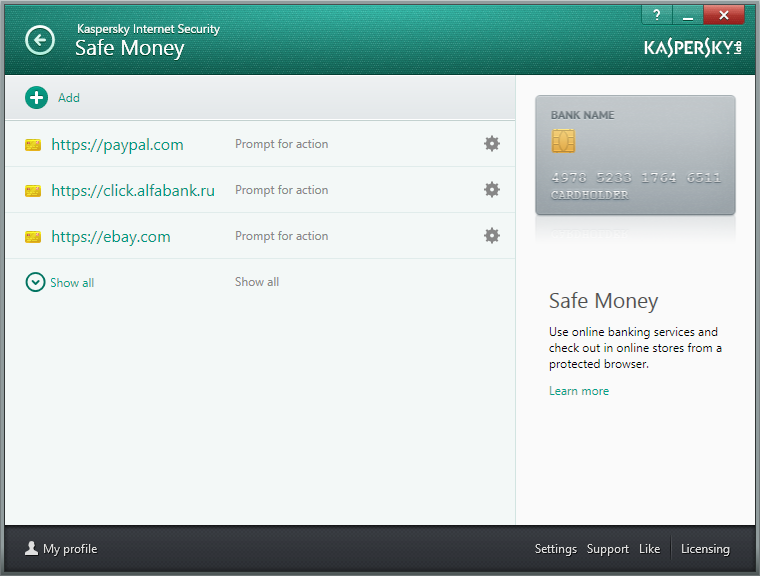The width and height of the screenshot is (760, 576).
Task: Open Support in the bottom bar
Action: click(x=607, y=549)
